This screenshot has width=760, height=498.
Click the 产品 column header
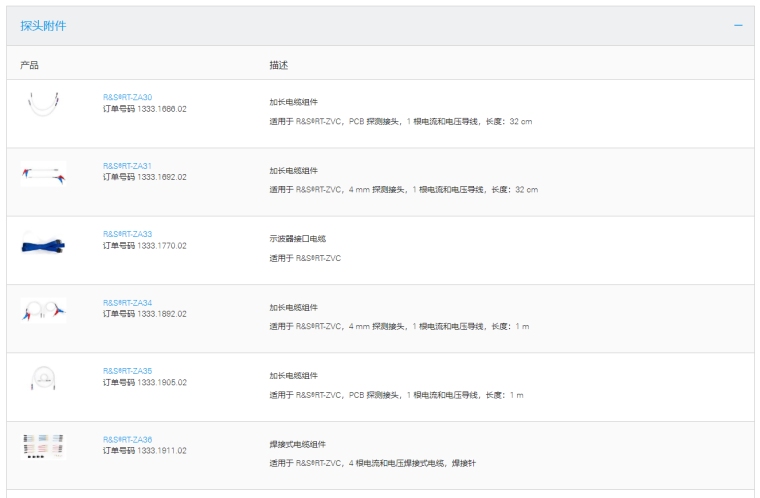tap(30, 65)
